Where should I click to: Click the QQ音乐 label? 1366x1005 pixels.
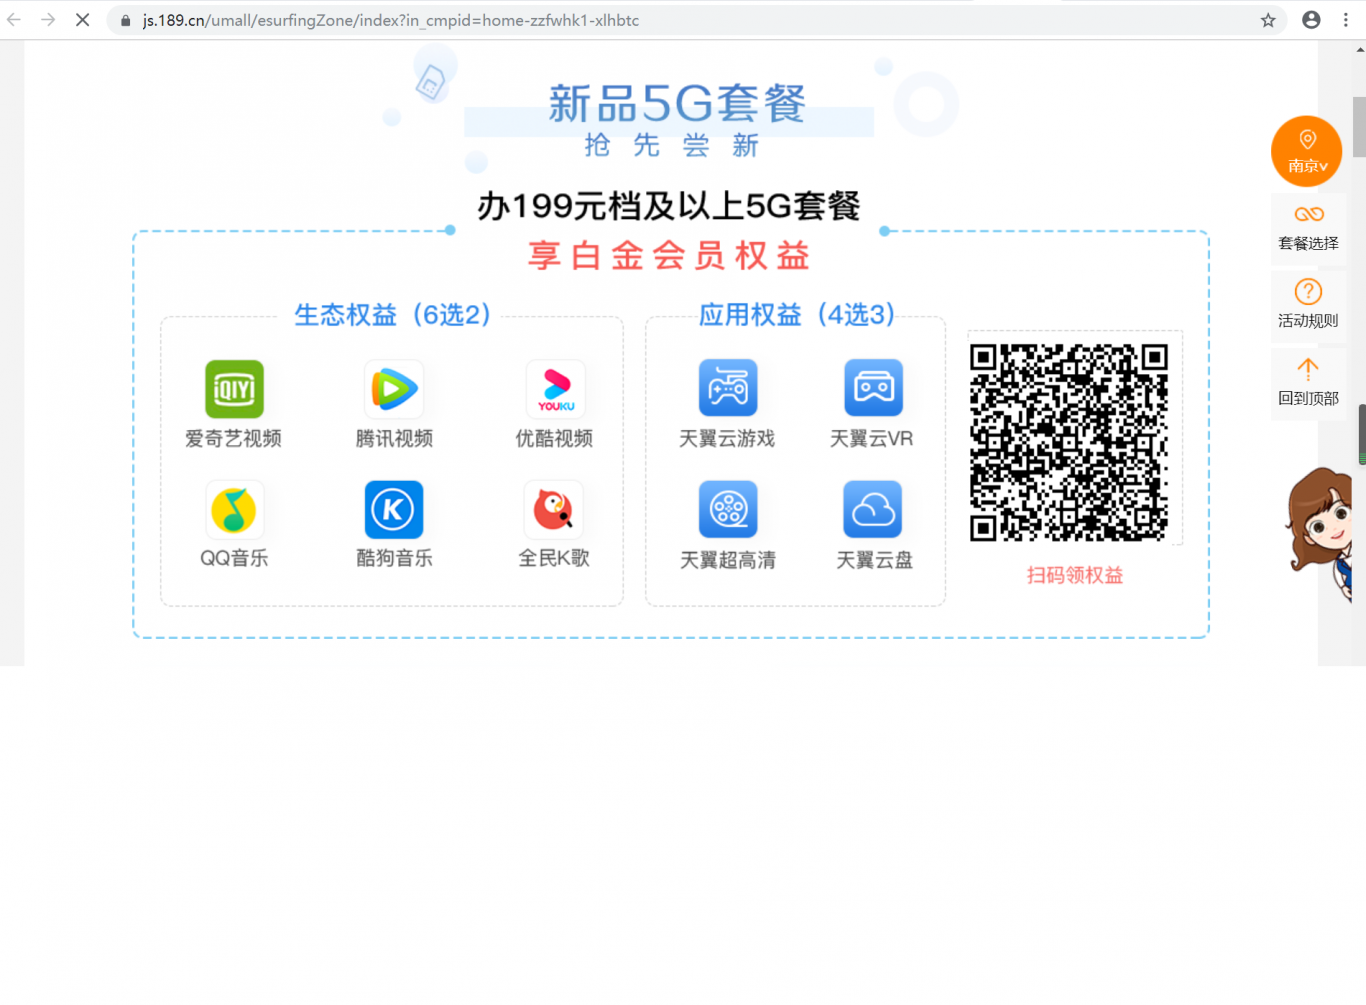tap(234, 558)
